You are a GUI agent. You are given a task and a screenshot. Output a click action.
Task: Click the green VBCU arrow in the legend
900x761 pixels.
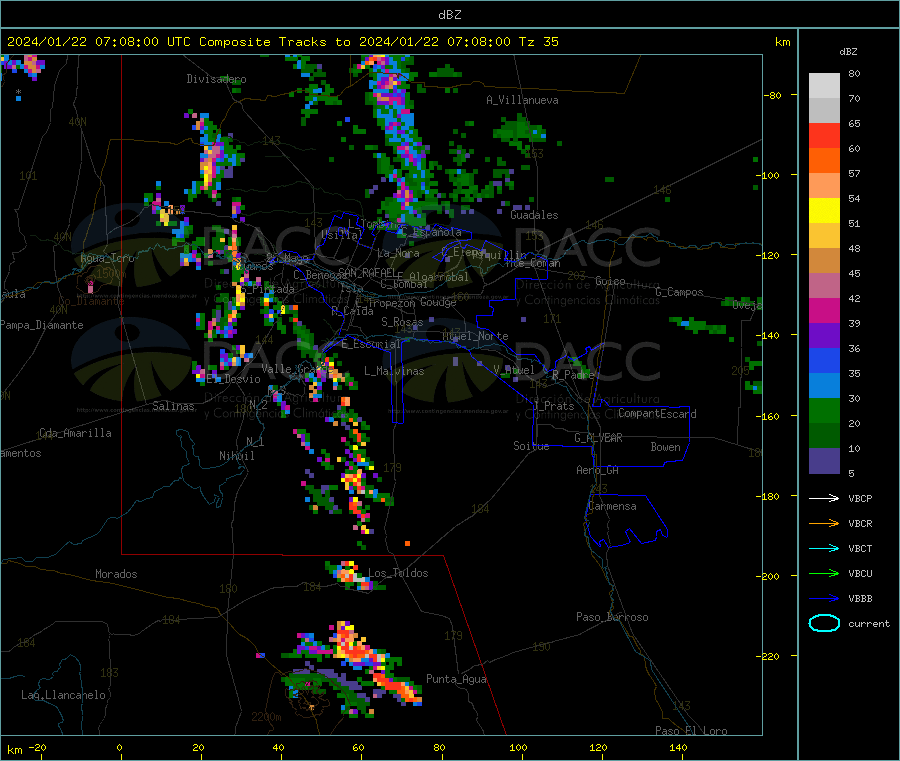pyautogui.click(x=824, y=573)
